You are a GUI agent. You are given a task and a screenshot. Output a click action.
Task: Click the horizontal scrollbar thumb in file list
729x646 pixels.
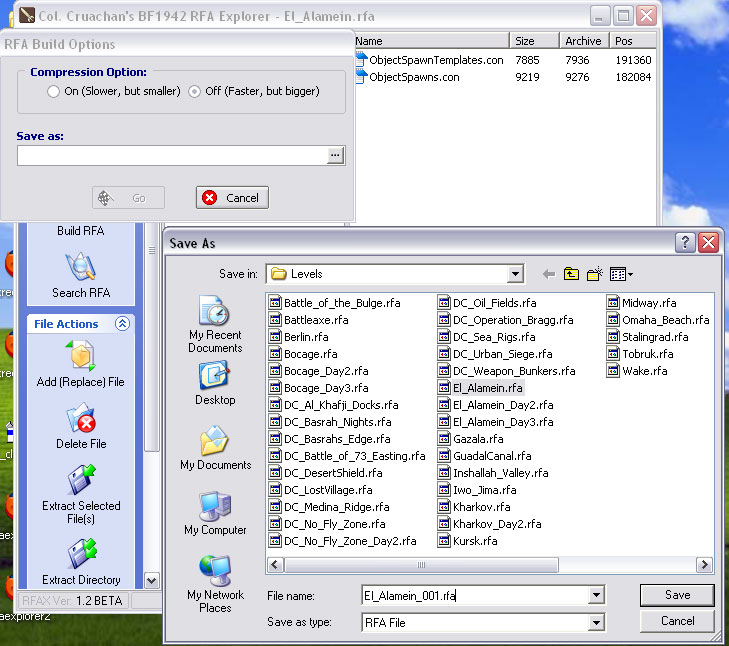tap(421, 565)
